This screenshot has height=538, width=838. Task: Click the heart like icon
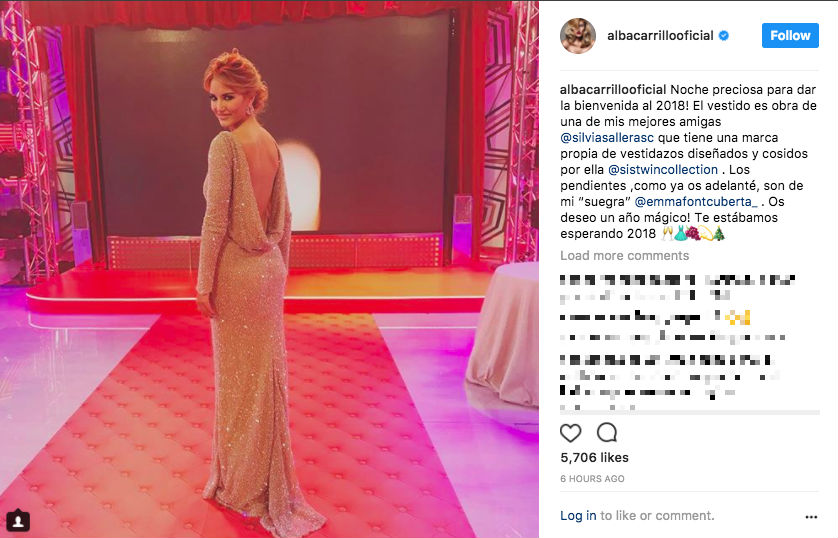coord(570,433)
